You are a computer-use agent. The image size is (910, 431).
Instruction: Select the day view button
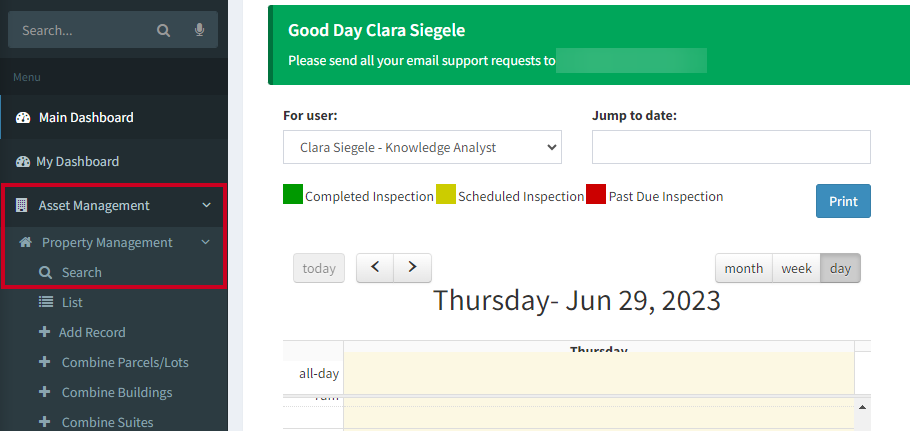click(840, 268)
